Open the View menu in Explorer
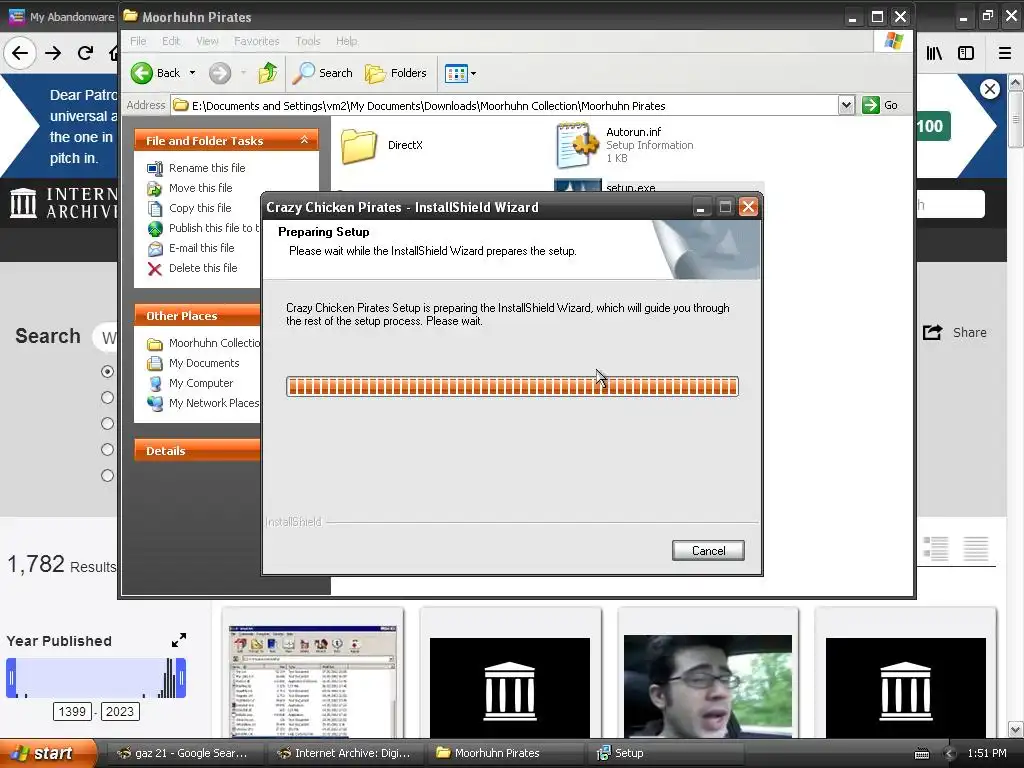This screenshot has height=768, width=1024. pyautogui.click(x=207, y=41)
